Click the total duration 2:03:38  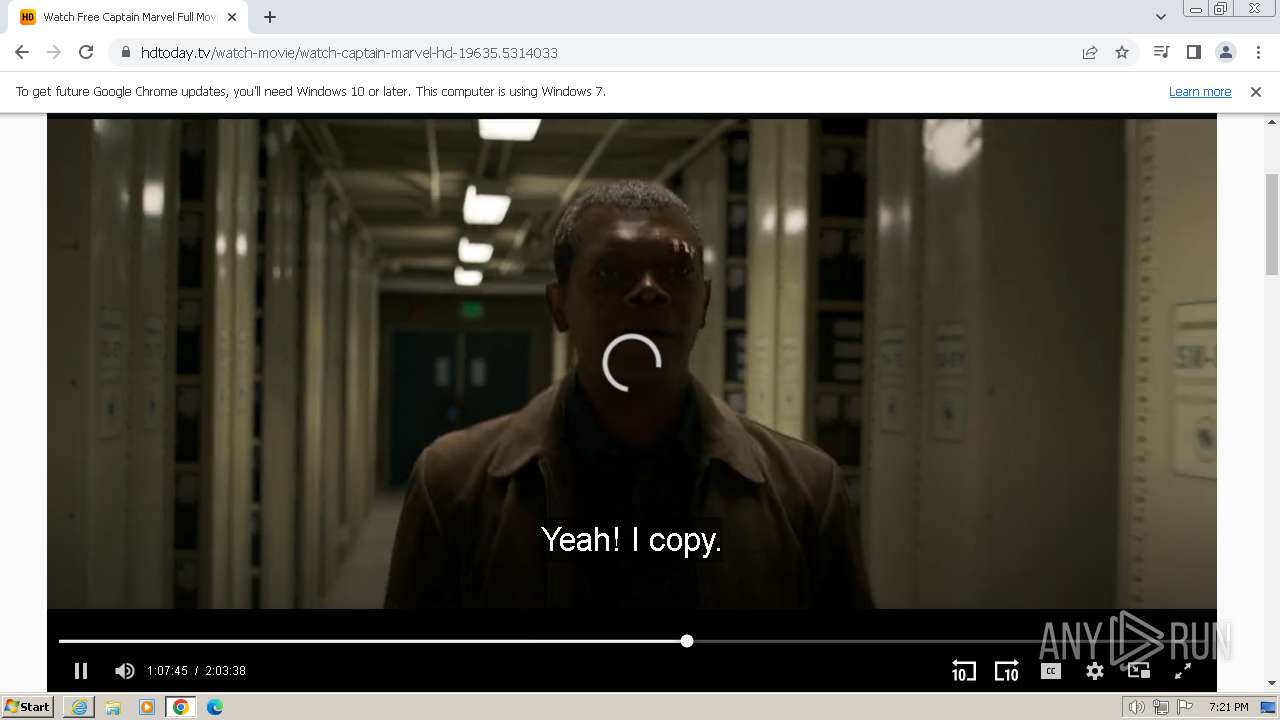[x=225, y=671]
